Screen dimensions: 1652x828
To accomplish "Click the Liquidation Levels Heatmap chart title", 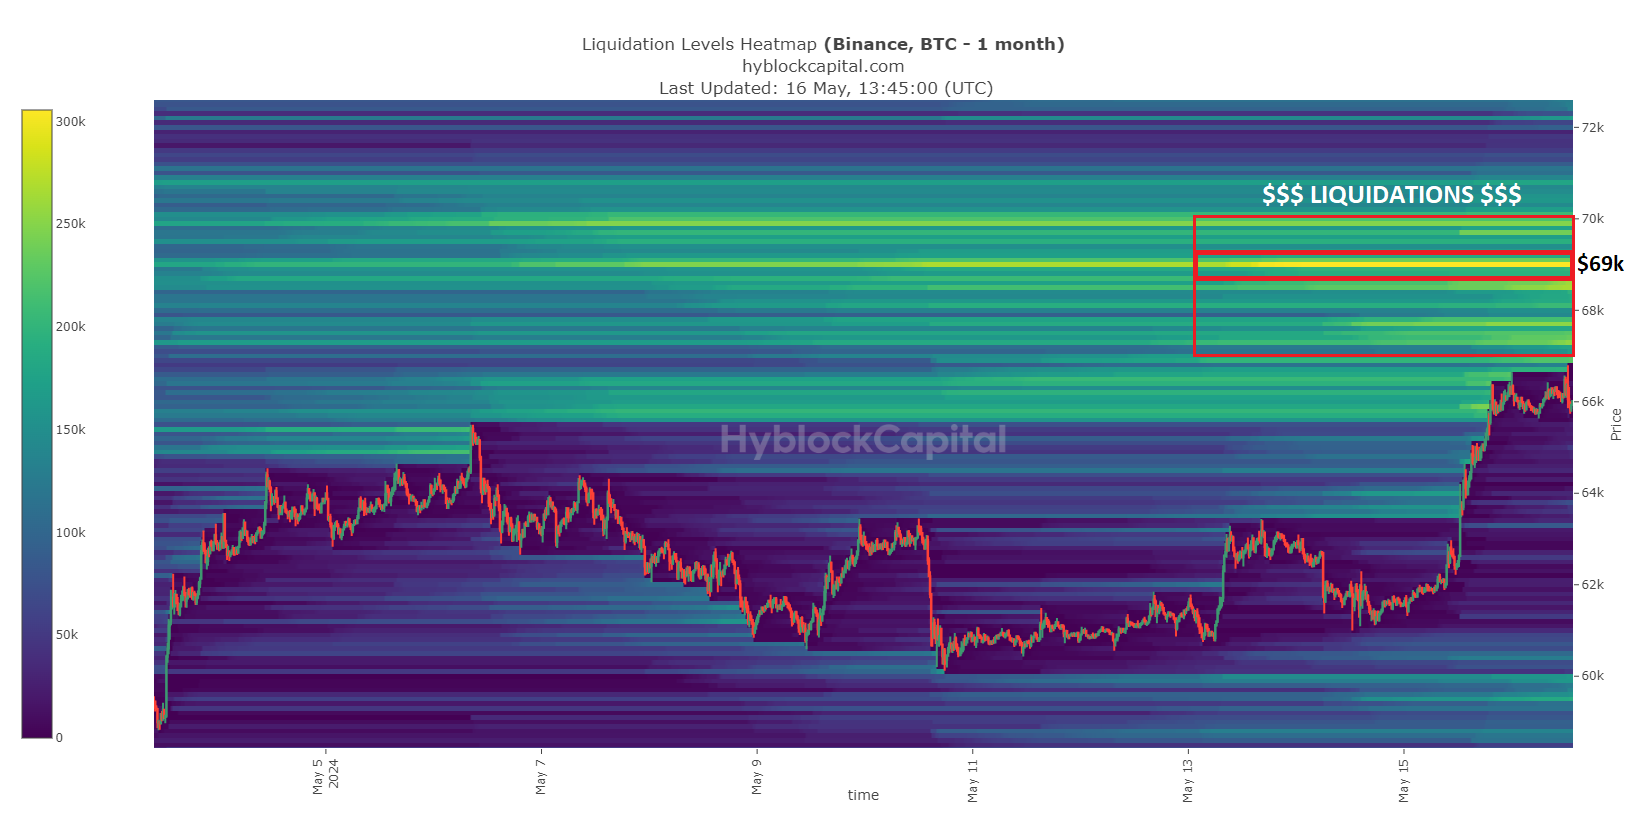I will [x=823, y=44].
